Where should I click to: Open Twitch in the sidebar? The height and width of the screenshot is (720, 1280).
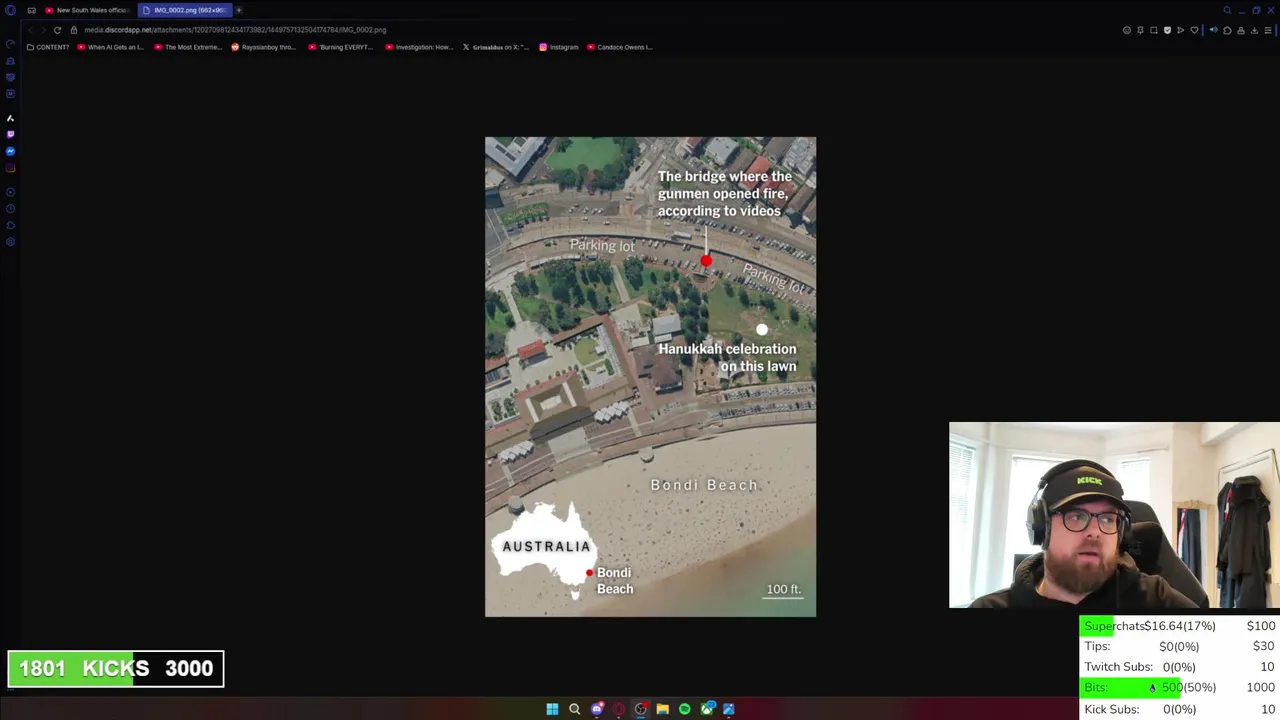click(x=10, y=134)
